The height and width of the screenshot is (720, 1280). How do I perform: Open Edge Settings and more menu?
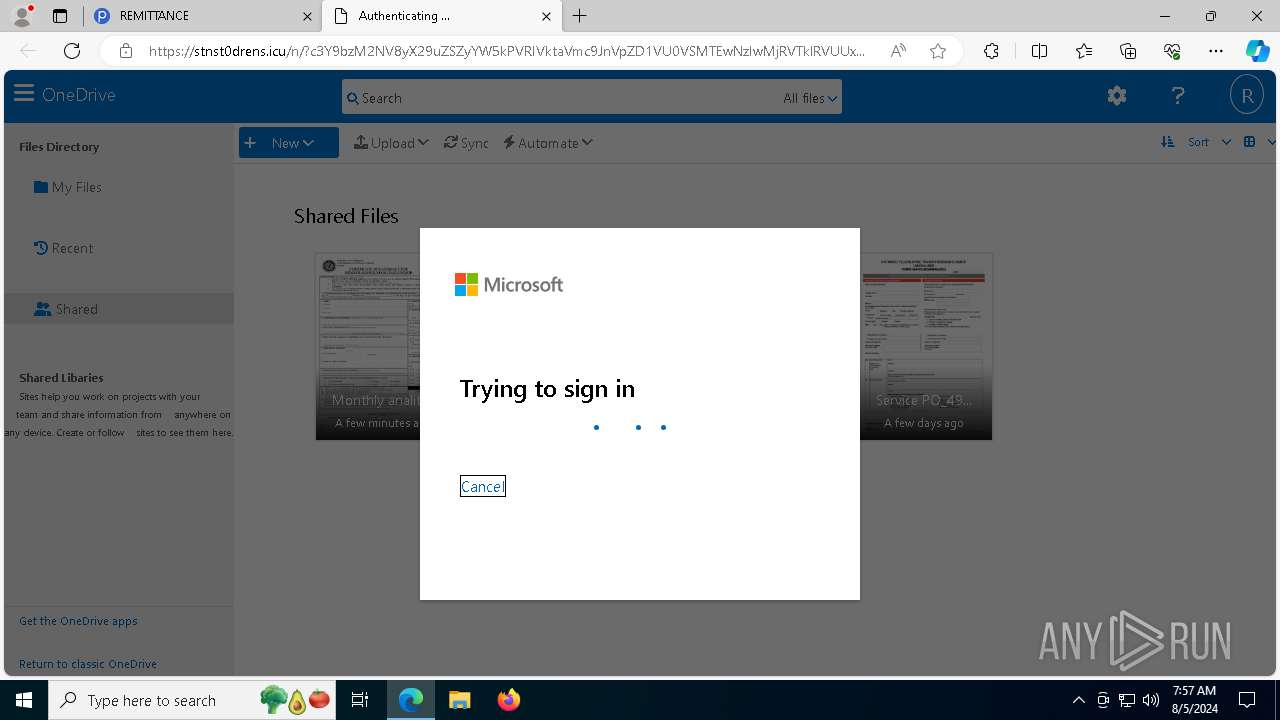1216,51
